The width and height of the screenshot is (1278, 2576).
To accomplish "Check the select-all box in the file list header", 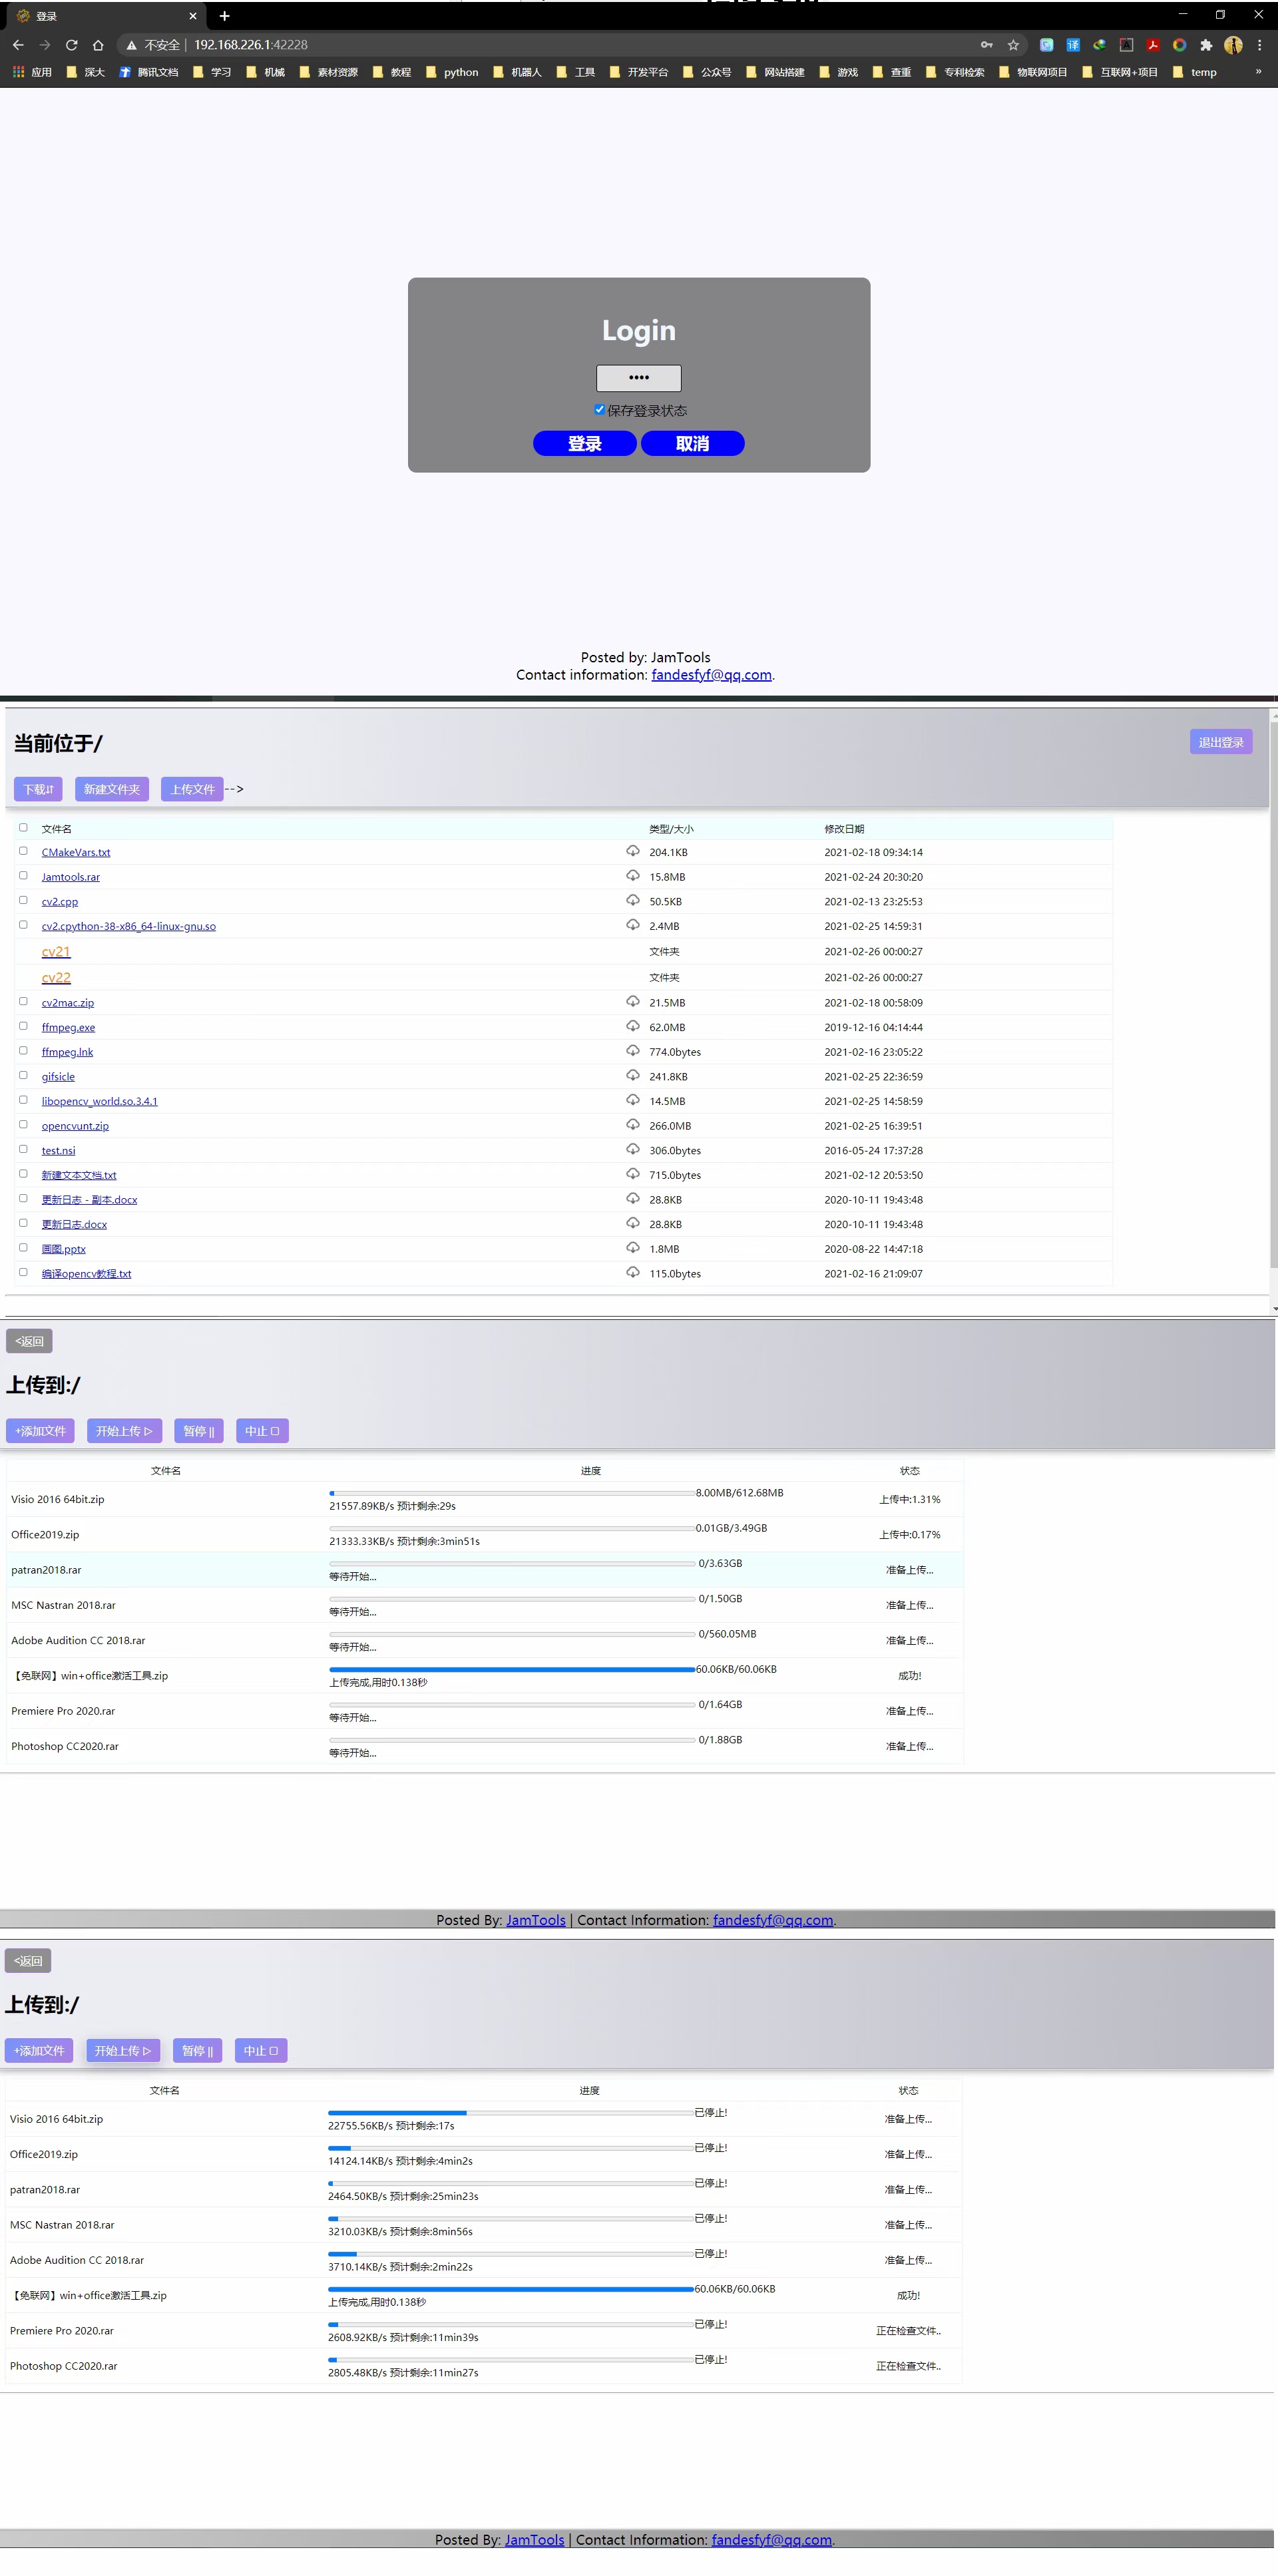I will [23, 828].
